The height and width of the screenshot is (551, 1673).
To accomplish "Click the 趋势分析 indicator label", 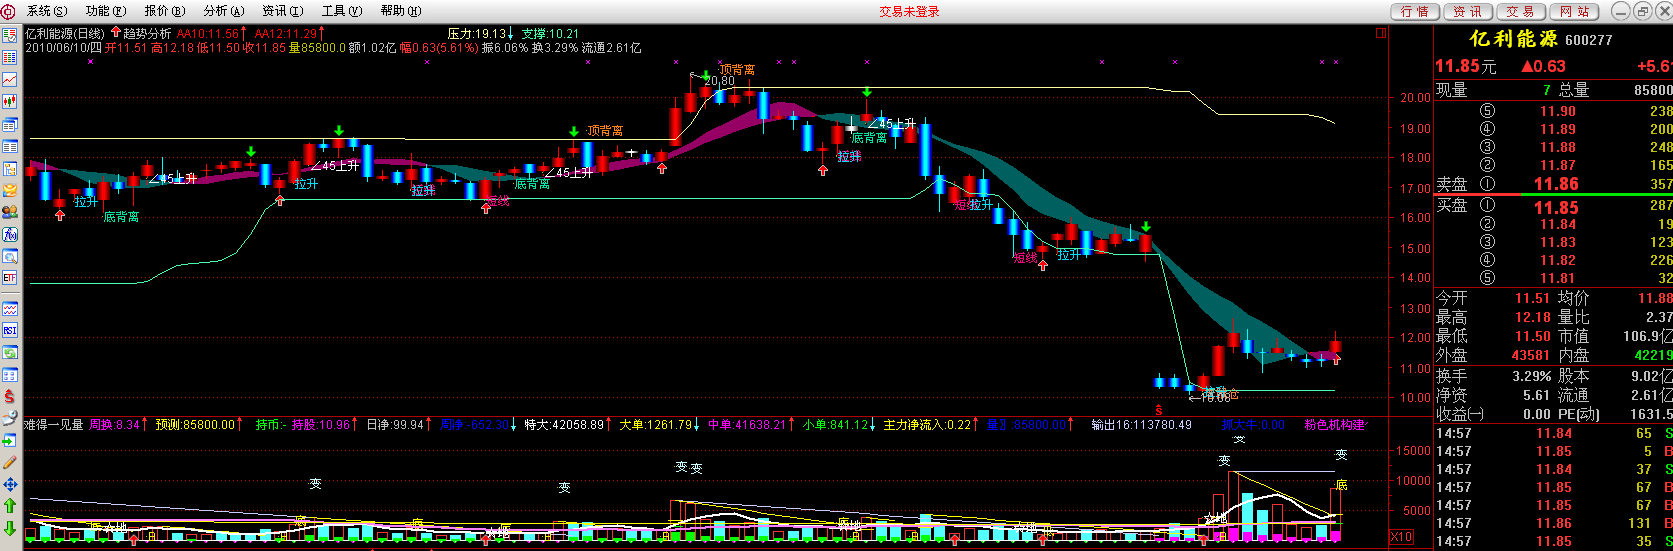I will point(147,34).
